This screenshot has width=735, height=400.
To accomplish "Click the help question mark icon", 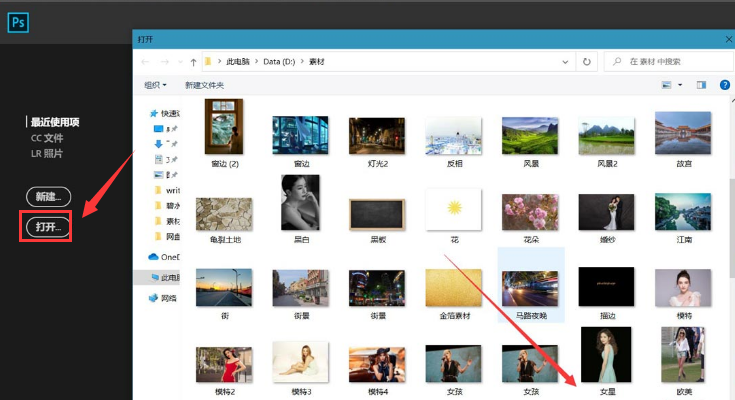I will click(x=725, y=86).
